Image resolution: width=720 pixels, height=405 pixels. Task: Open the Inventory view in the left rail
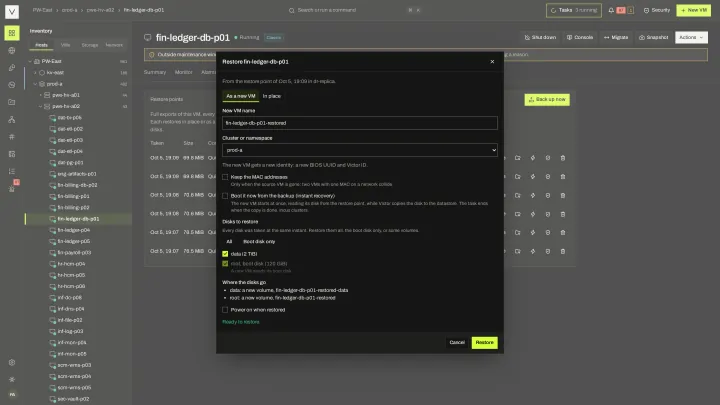point(12,33)
